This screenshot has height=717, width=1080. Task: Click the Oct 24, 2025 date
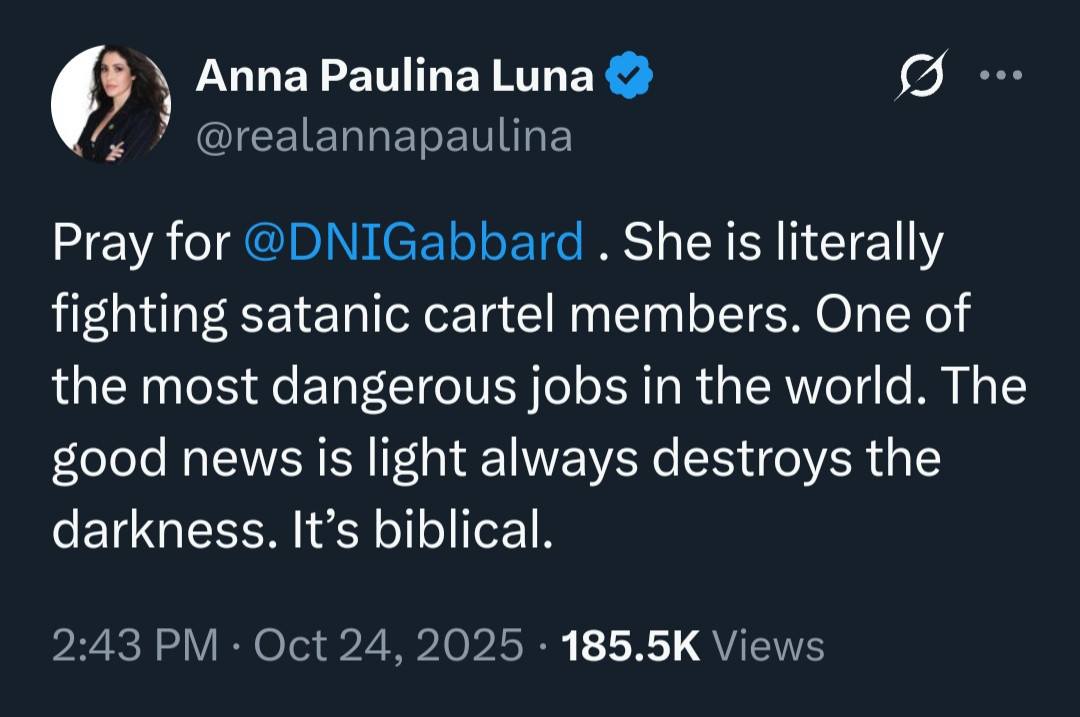click(389, 646)
